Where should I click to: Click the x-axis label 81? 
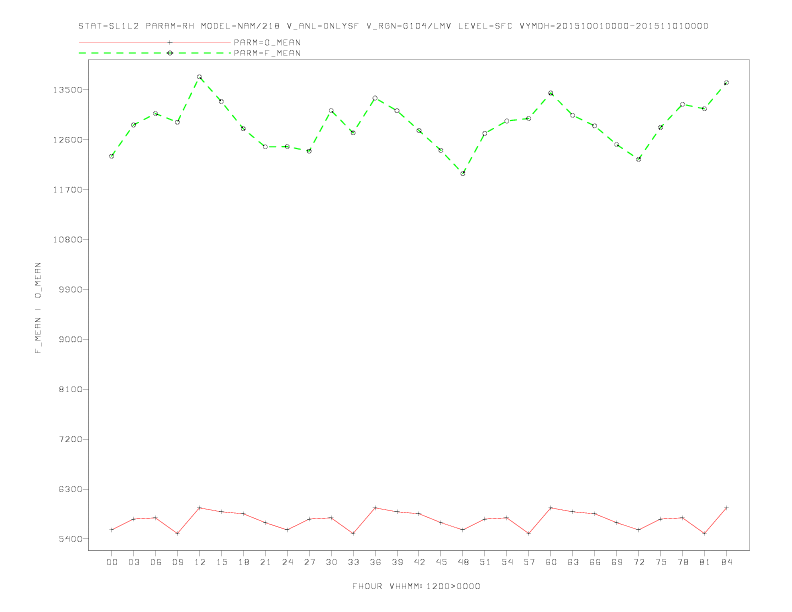(x=705, y=562)
